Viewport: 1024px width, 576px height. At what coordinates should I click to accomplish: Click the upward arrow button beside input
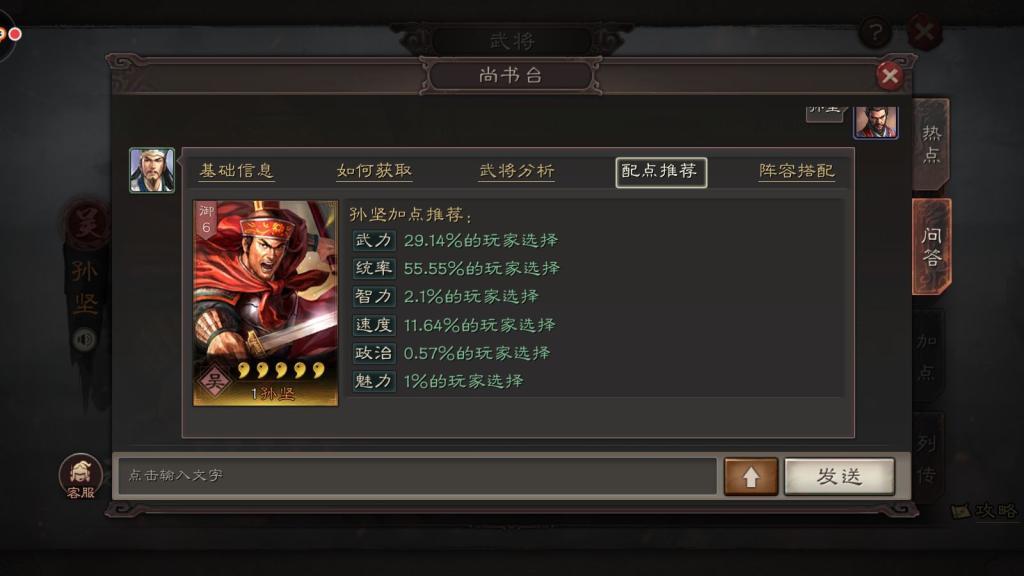click(x=751, y=477)
